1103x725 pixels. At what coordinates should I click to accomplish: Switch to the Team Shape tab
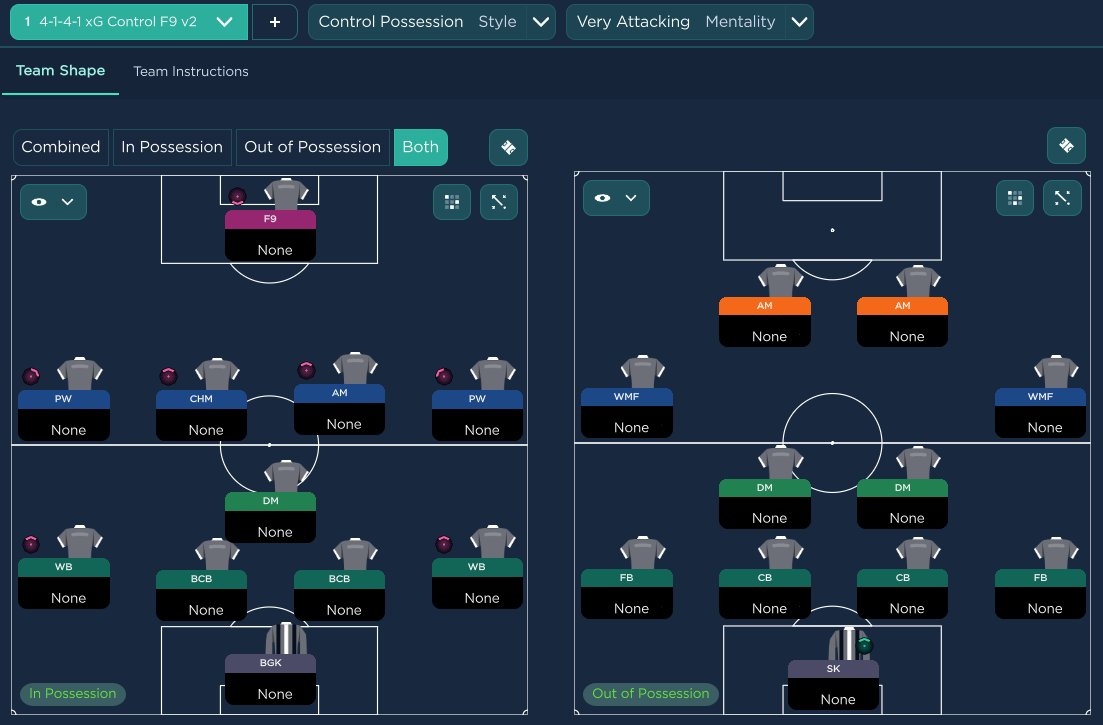(x=60, y=70)
